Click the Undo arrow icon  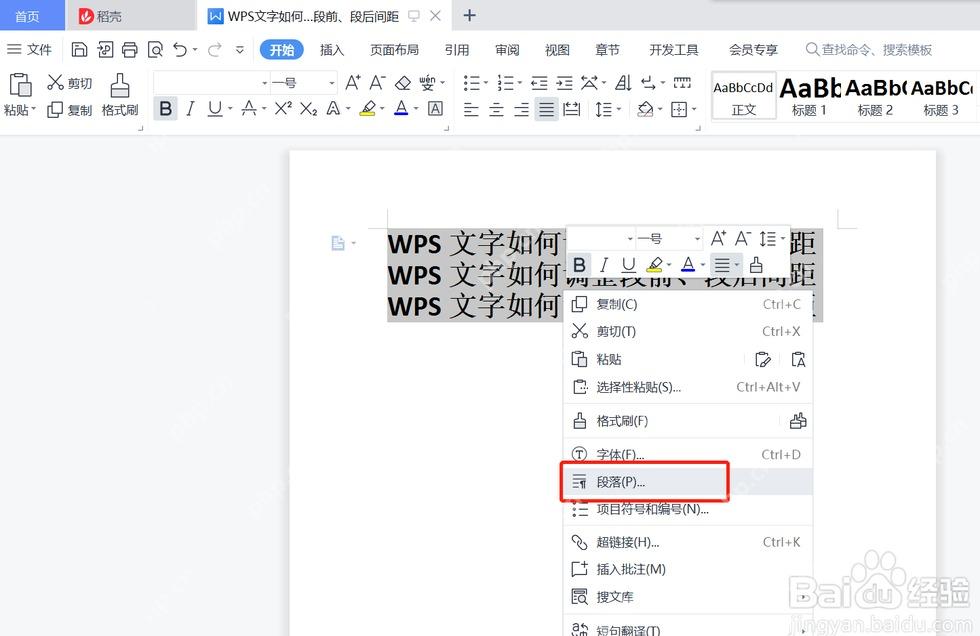180,49
